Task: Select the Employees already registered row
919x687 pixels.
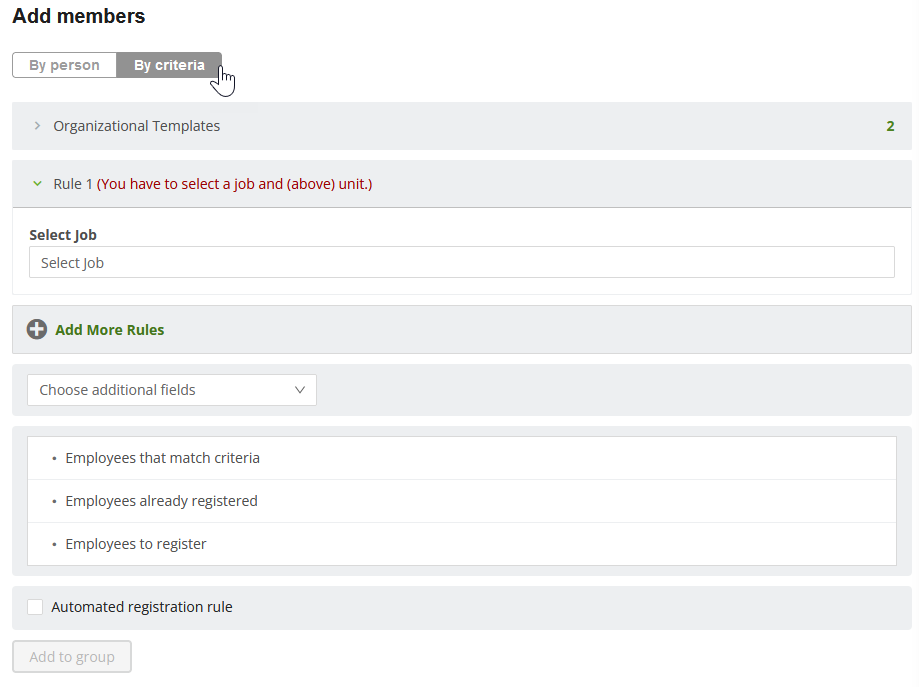Action: (462, 501)
